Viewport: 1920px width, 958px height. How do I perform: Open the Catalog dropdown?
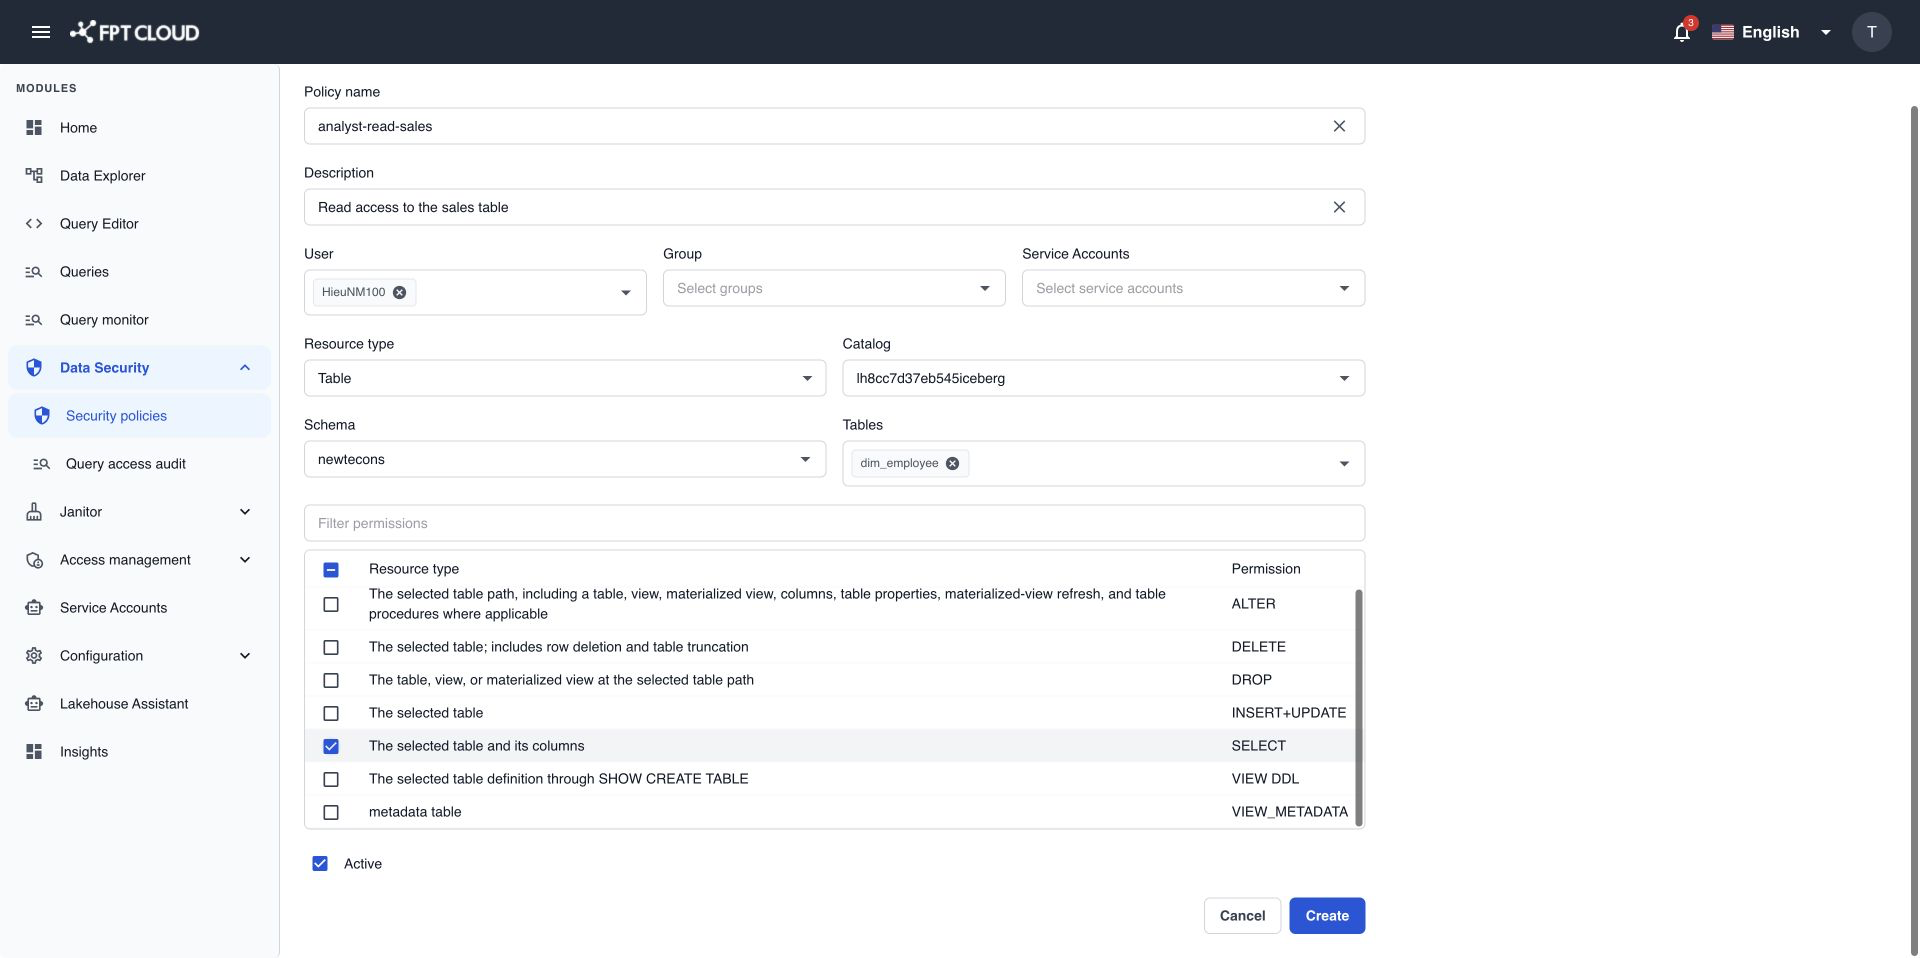point(1103,378)
